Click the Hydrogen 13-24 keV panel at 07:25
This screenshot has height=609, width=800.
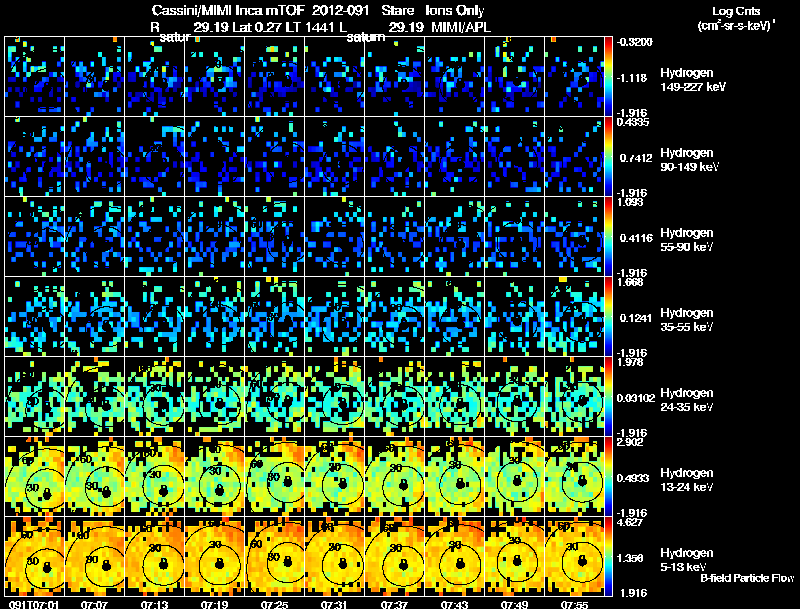[274, 476]
